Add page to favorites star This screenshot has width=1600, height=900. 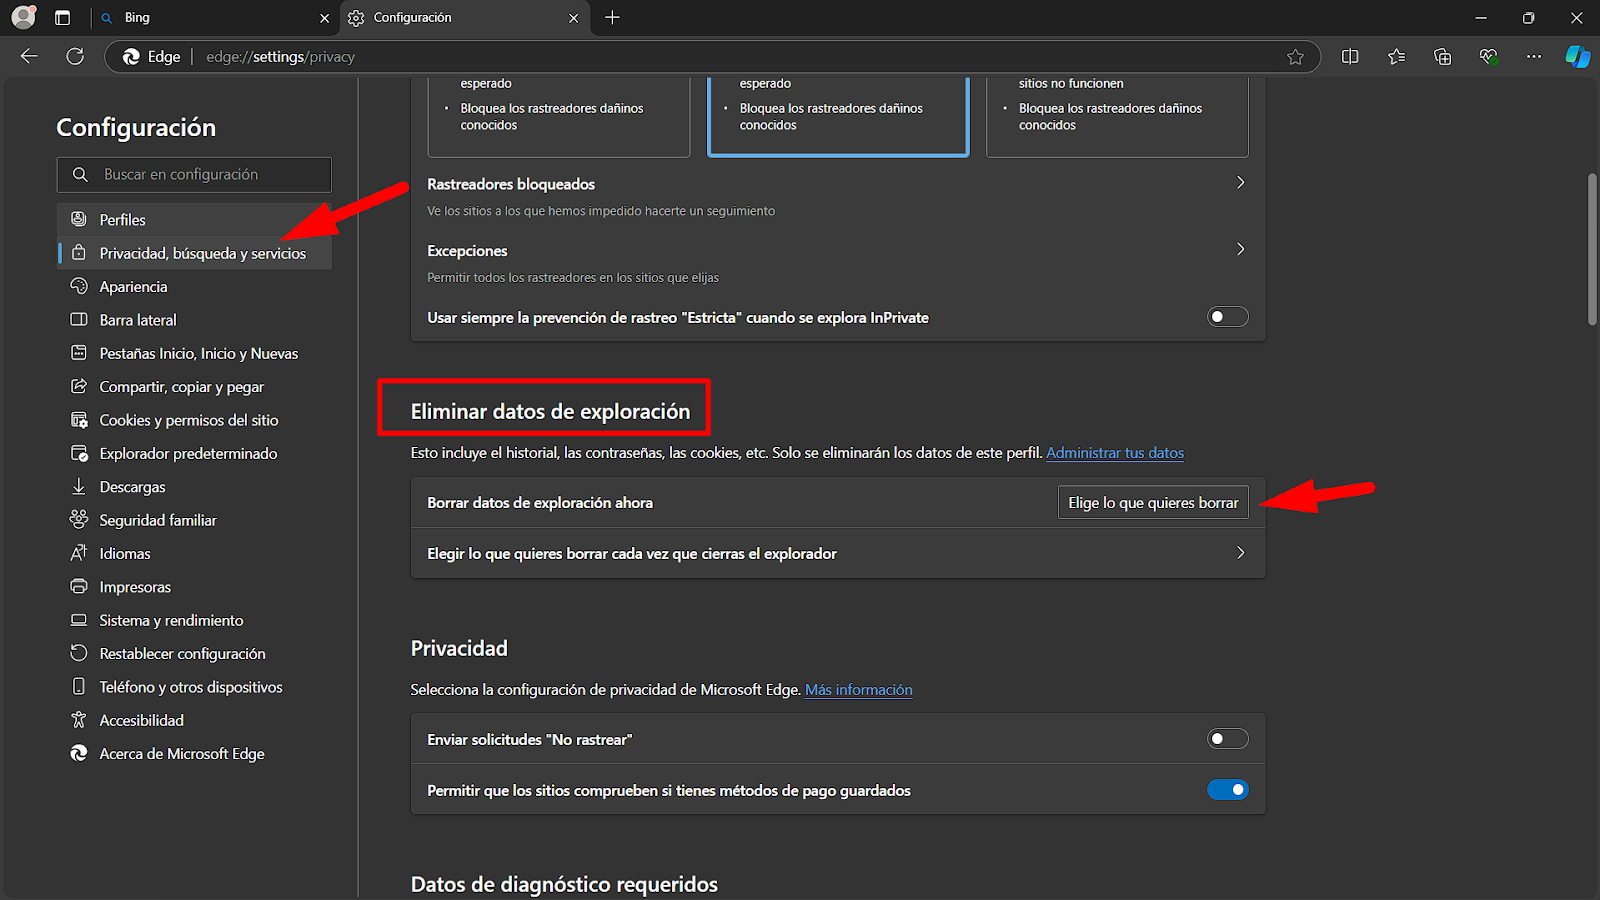pos(1295,57)
